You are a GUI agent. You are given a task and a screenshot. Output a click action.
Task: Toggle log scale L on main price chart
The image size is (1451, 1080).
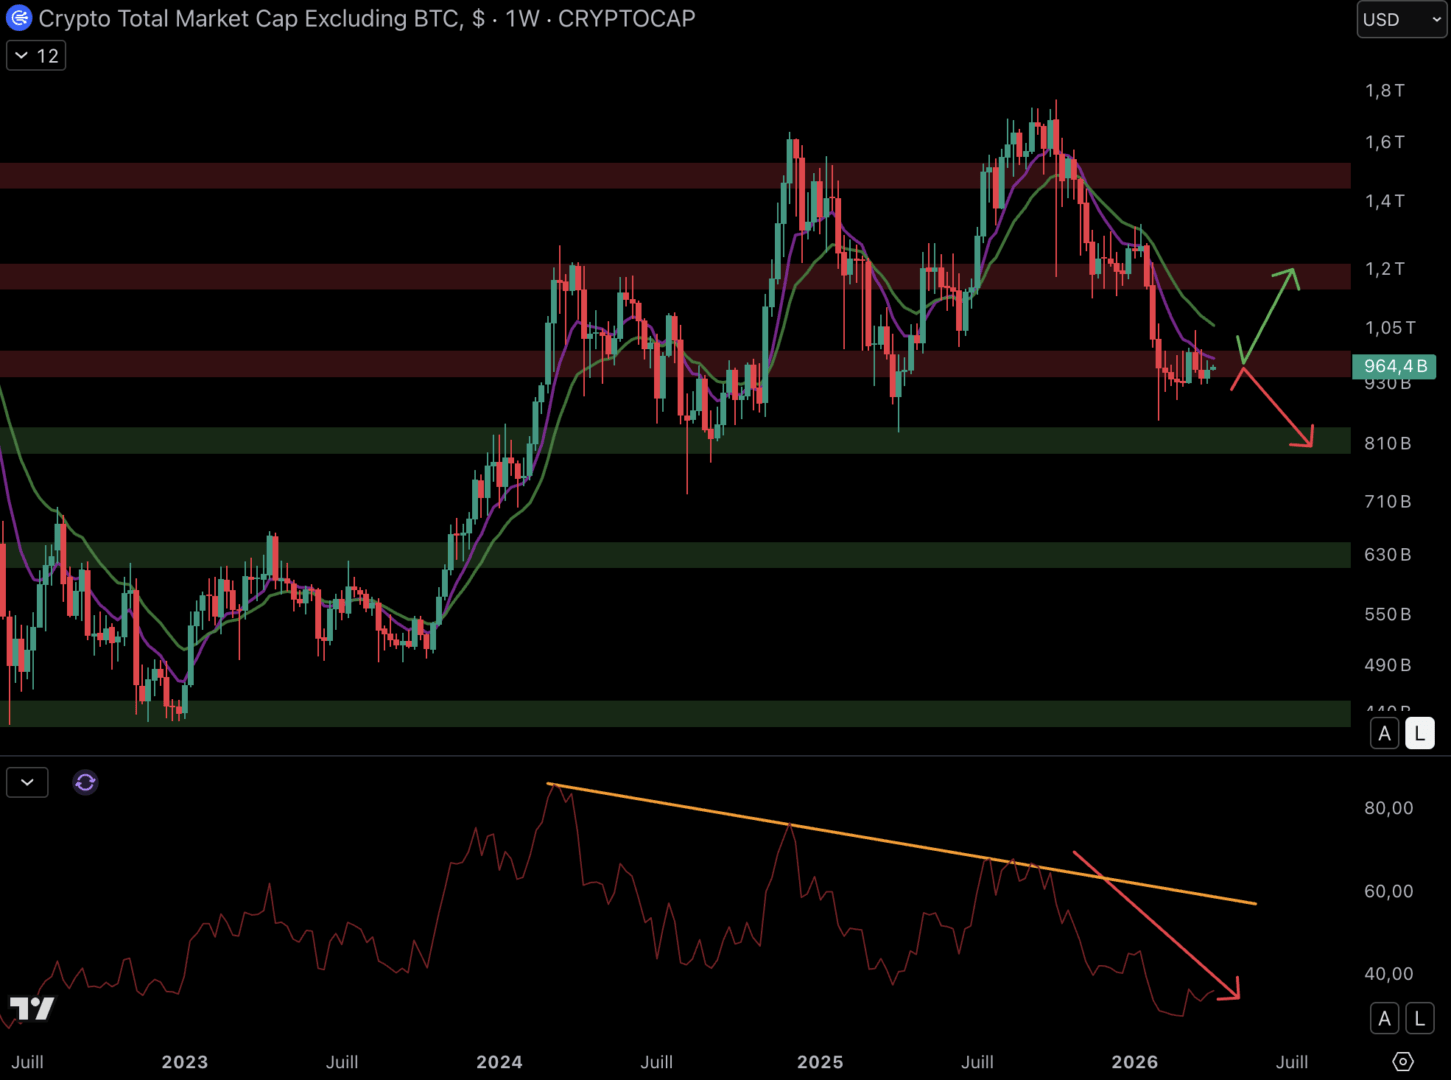tap(1419, 733)
